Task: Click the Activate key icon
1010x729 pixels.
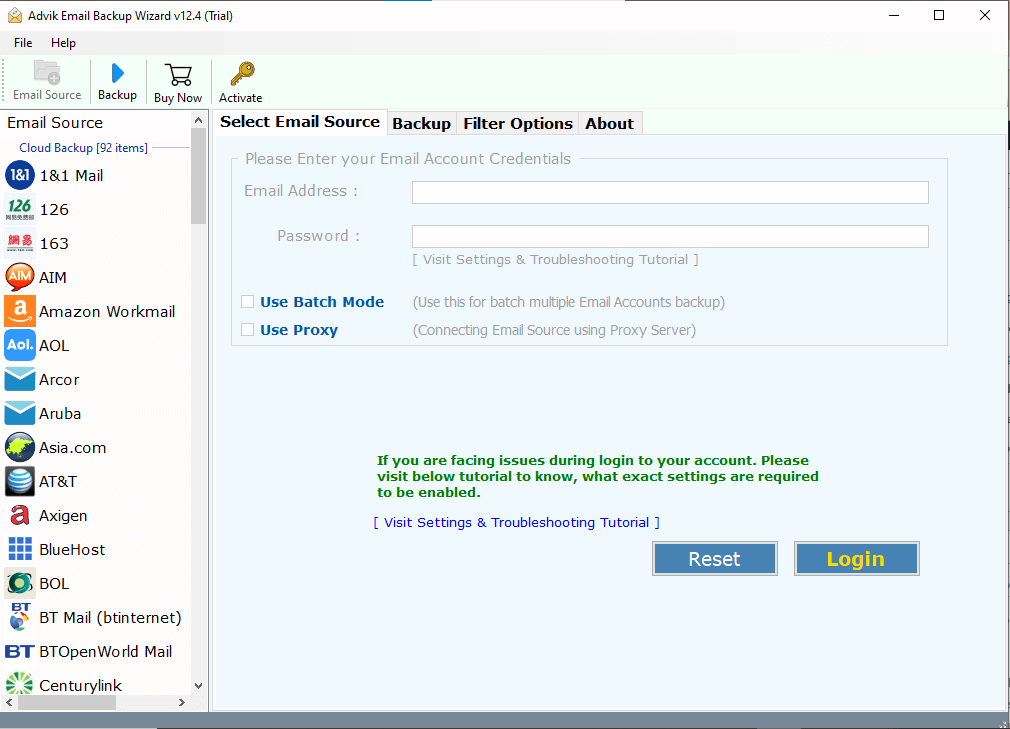Action: click(x=242, y=74)
